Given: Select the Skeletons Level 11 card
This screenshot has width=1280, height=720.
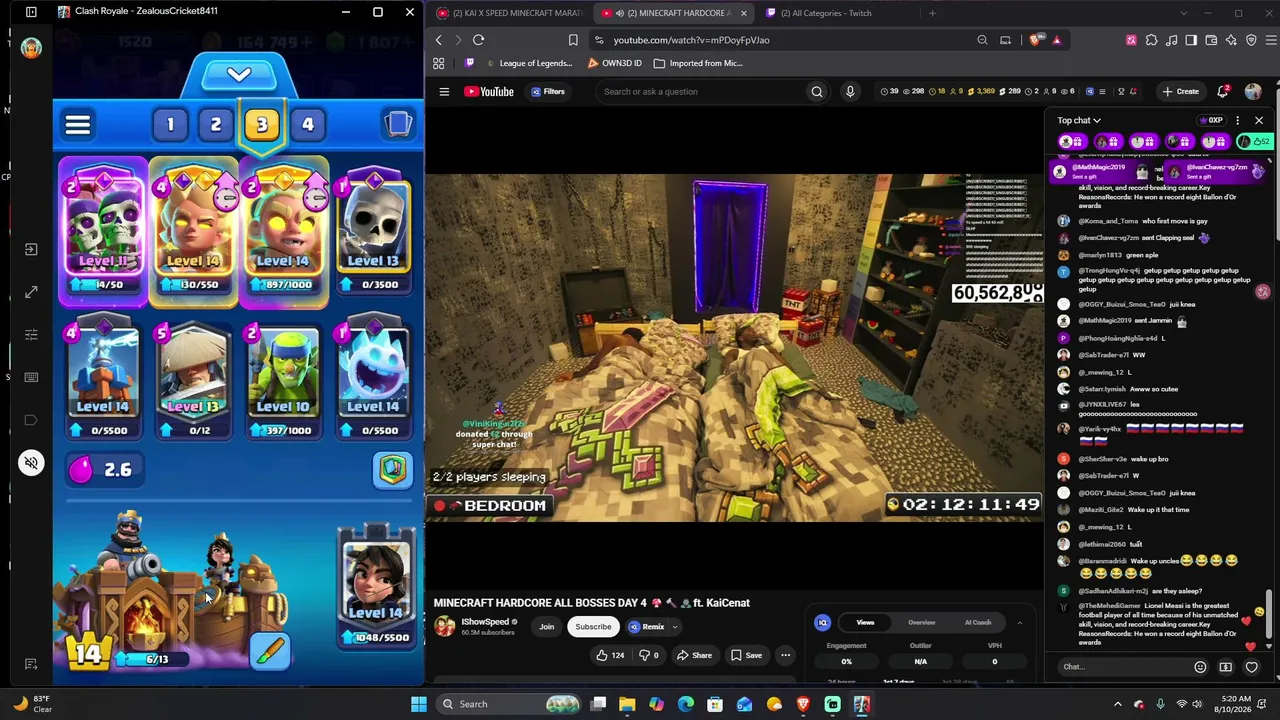Looking at the screenshot, I should [103, 231].
